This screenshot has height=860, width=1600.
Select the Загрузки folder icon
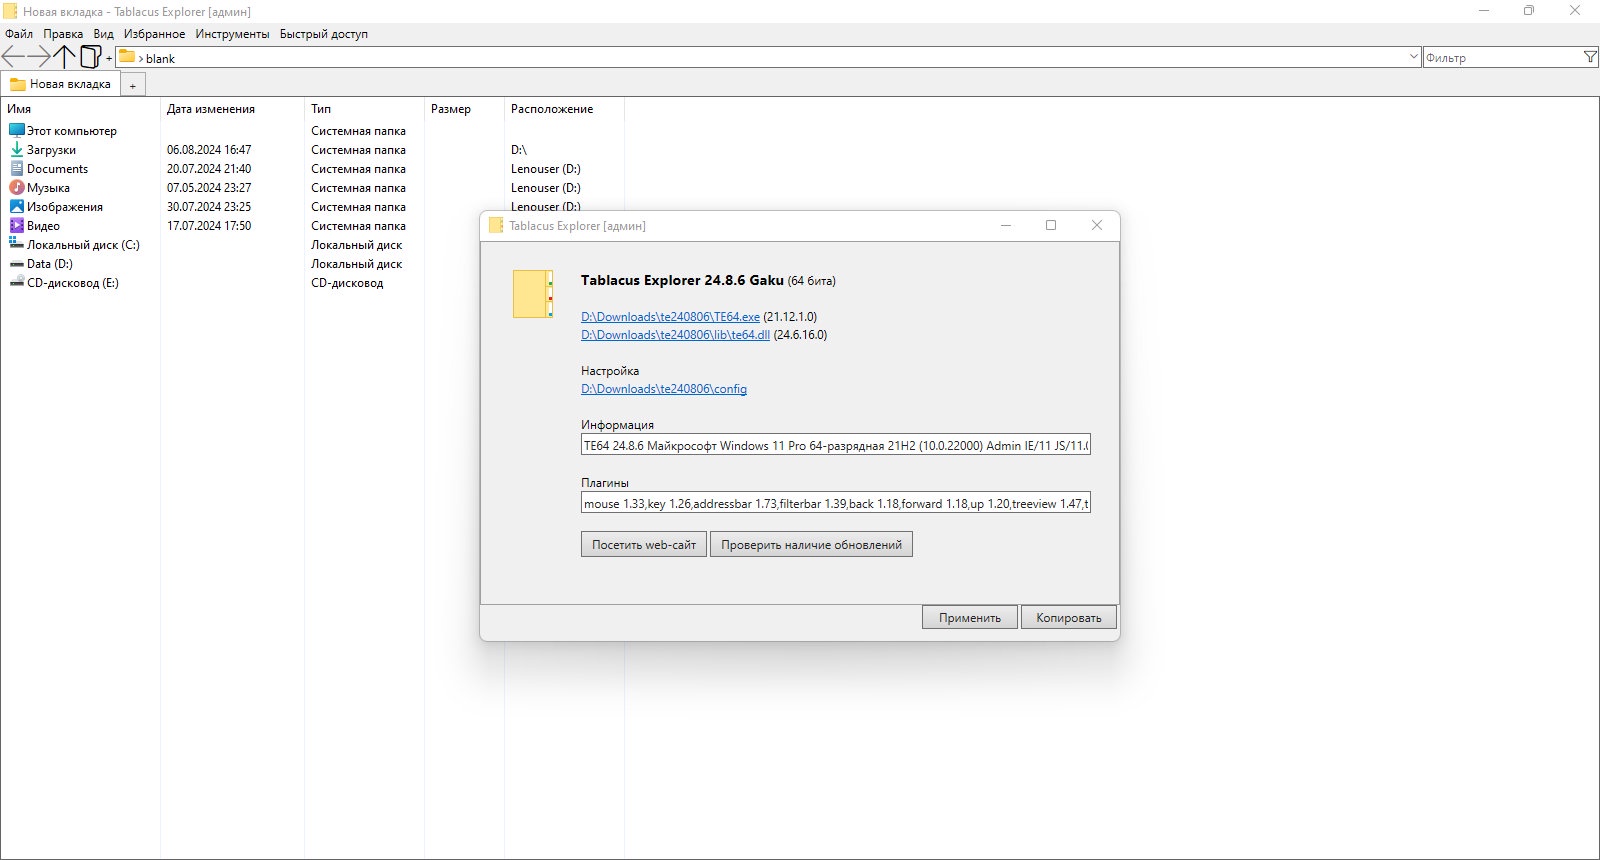click(x=16, y=150)
